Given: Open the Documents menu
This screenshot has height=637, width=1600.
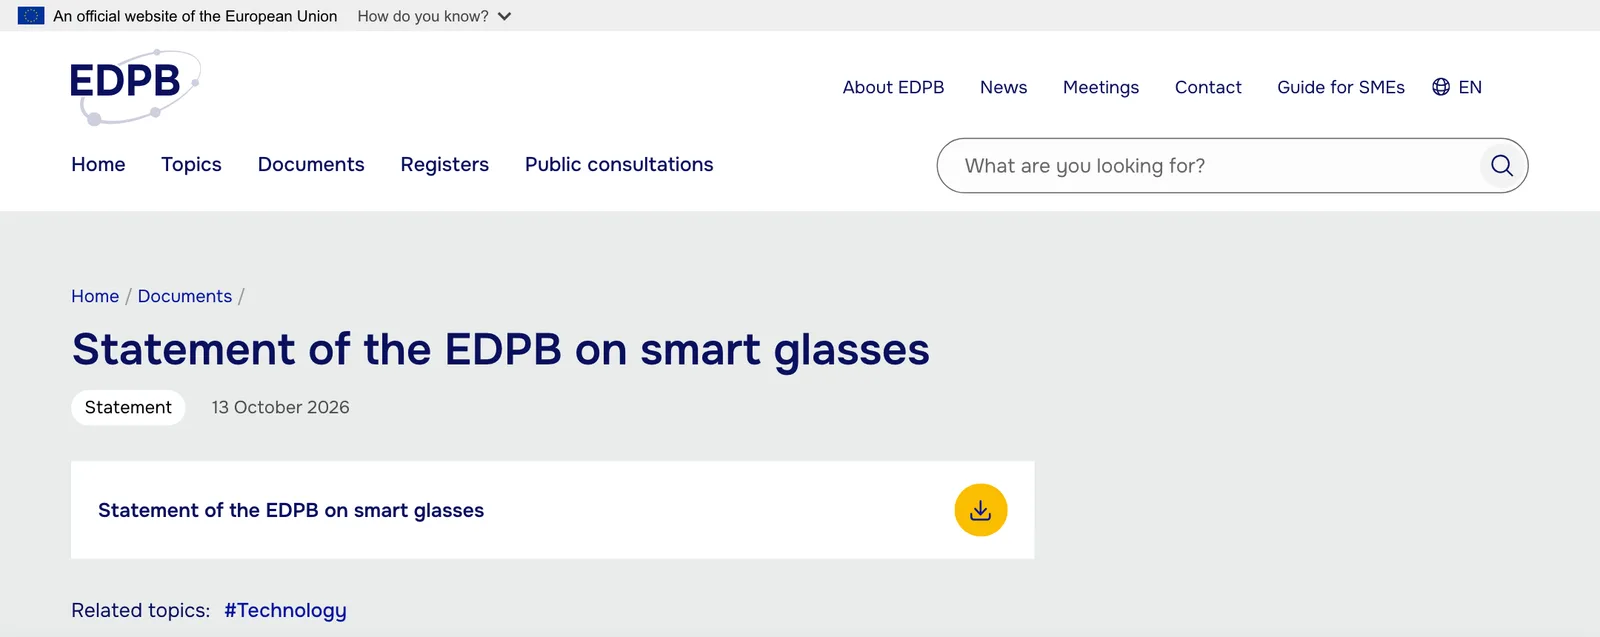Looking at the screenshot, I should 311,164.
